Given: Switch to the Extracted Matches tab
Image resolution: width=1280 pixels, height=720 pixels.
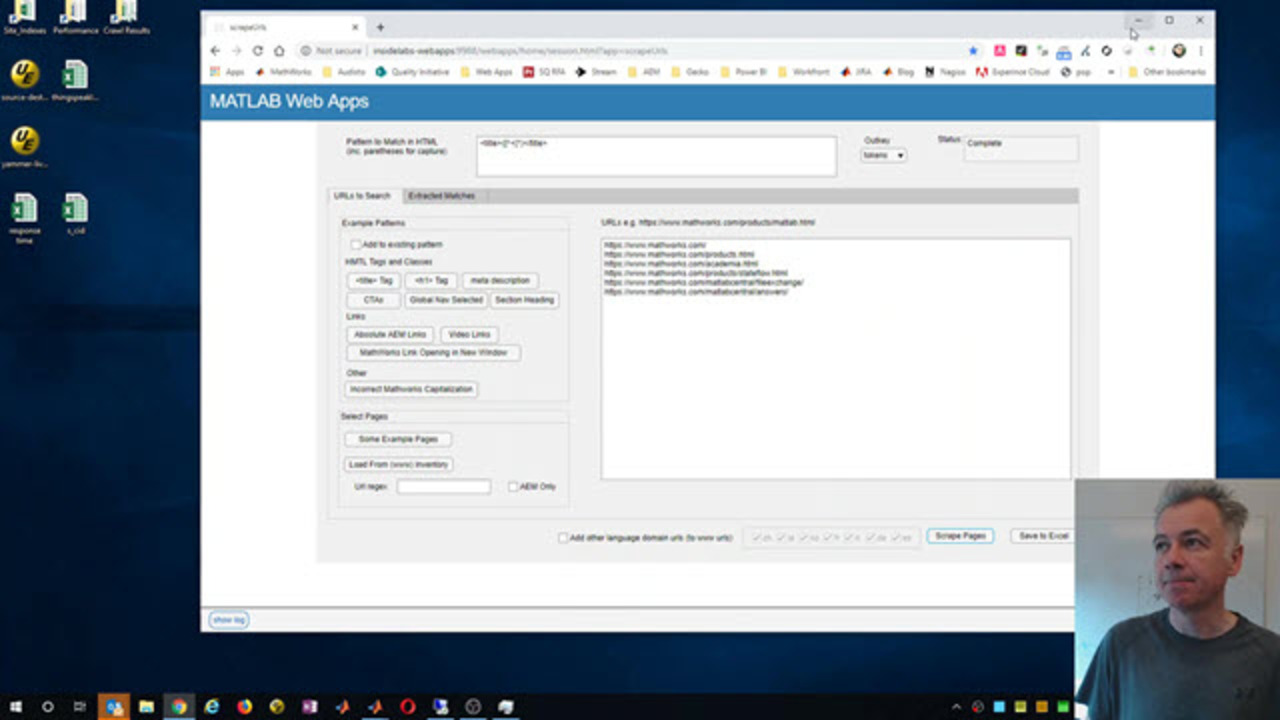Looking at the screenshot, I should pyautogui.click(x=441, y=196).
